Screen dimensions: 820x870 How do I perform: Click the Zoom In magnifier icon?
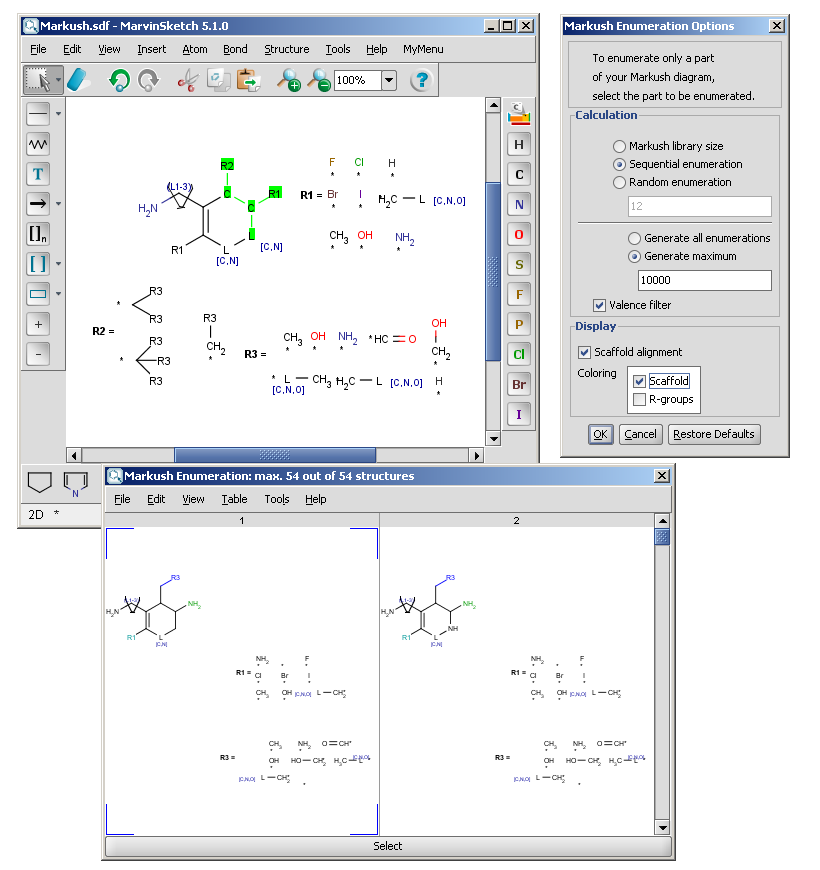pos(289,80)
